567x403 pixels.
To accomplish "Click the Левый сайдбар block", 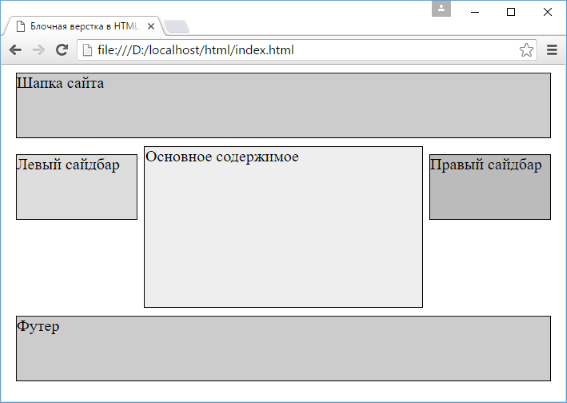I will coord(77,187).
